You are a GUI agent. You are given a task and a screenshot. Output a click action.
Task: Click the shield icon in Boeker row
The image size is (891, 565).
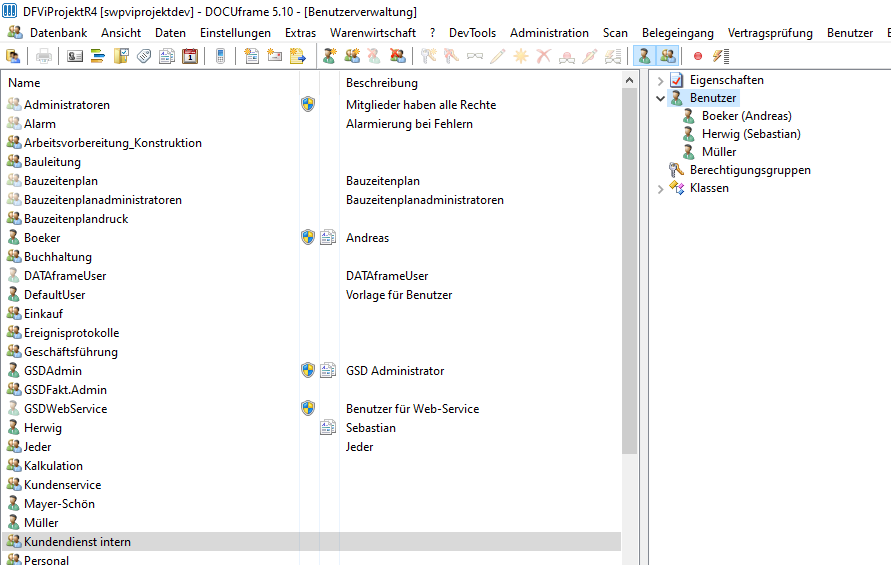[x=308, y=237]
